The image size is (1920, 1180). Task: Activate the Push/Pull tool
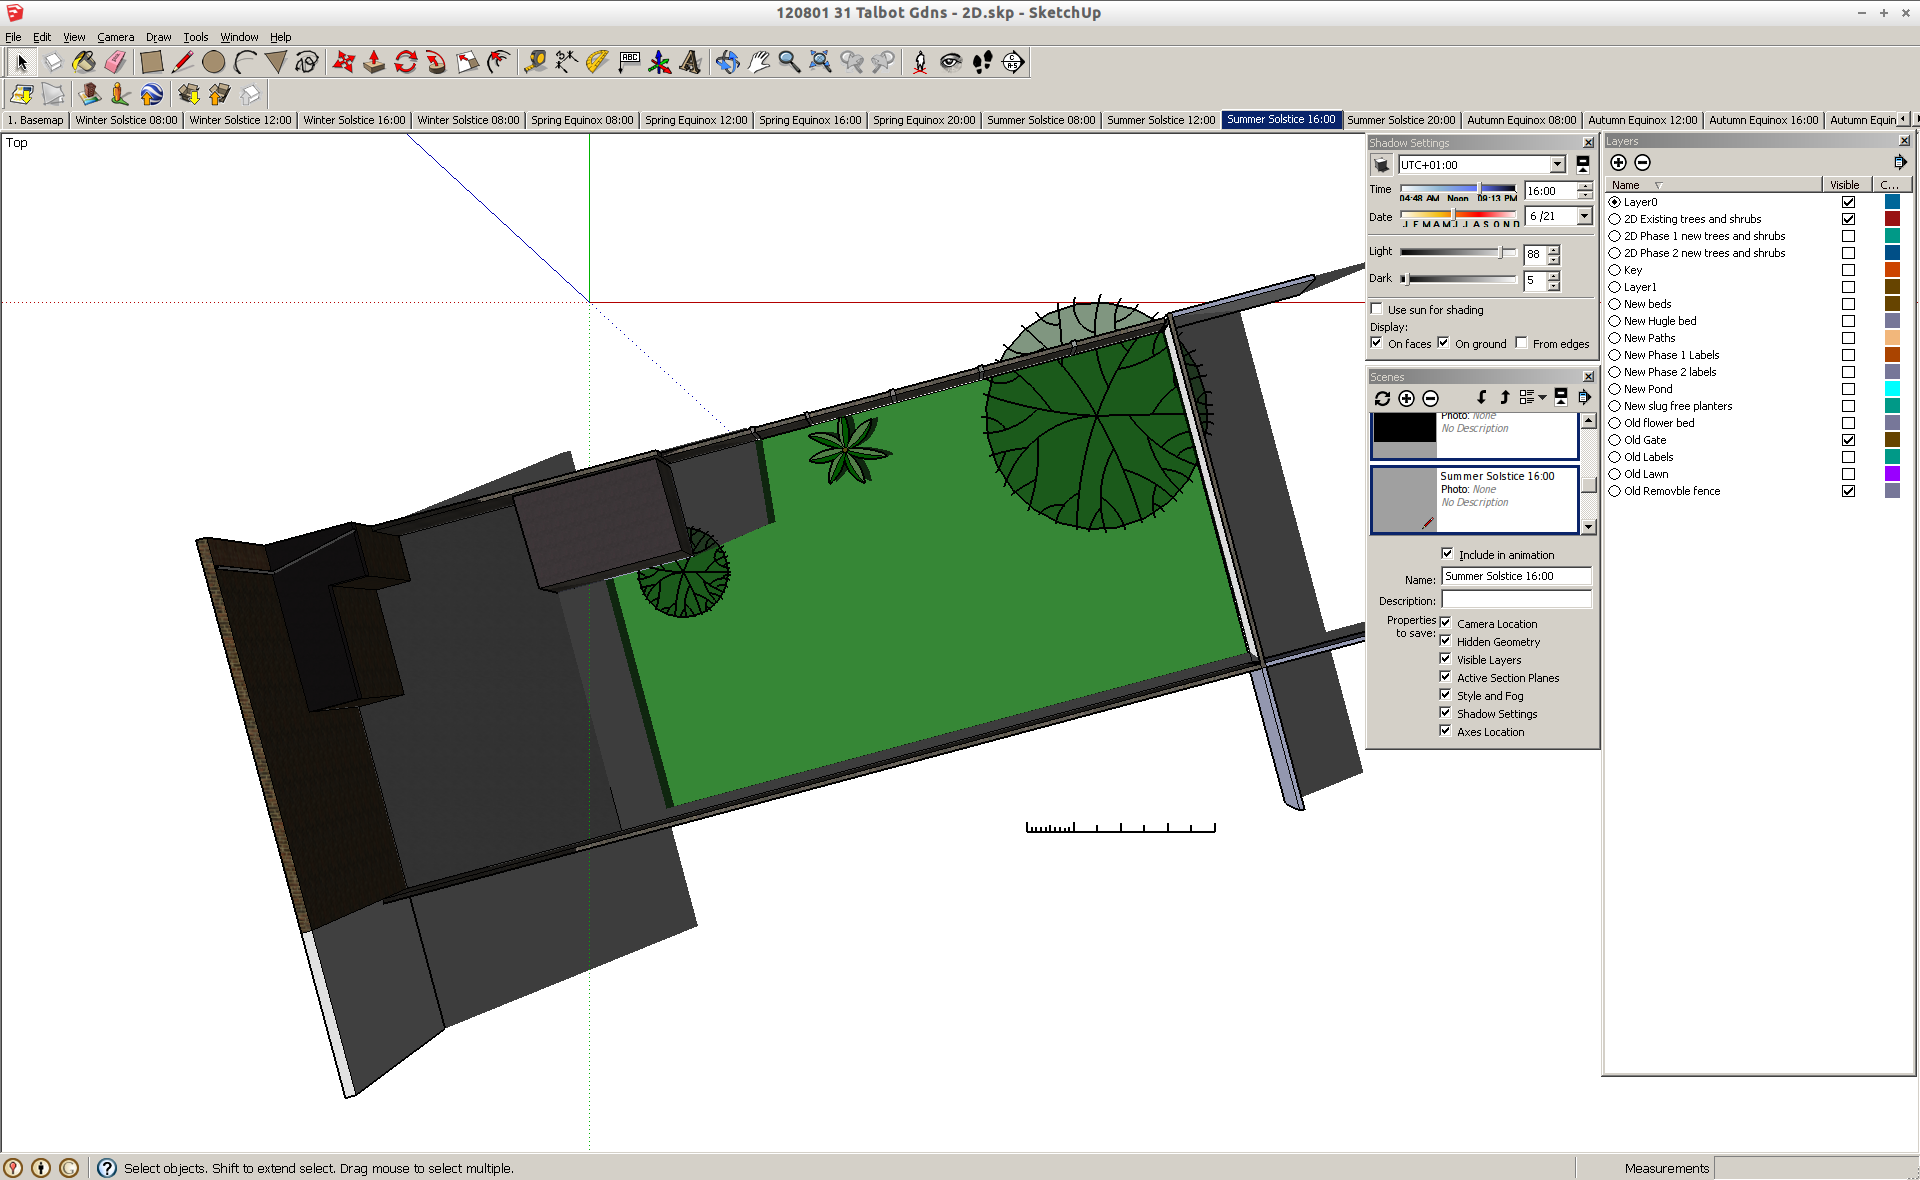[374, 62]
